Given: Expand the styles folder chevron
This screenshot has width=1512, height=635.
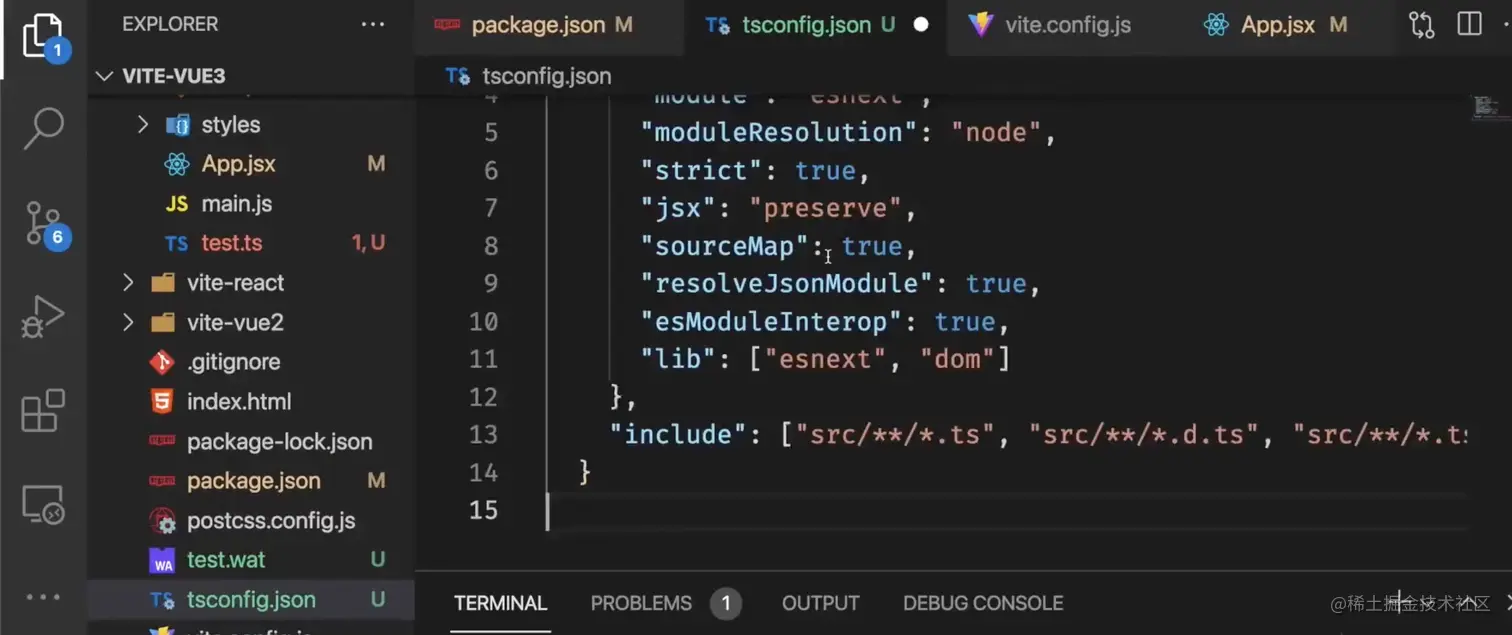Looking at the screenshot, I should tap(142, 125).
